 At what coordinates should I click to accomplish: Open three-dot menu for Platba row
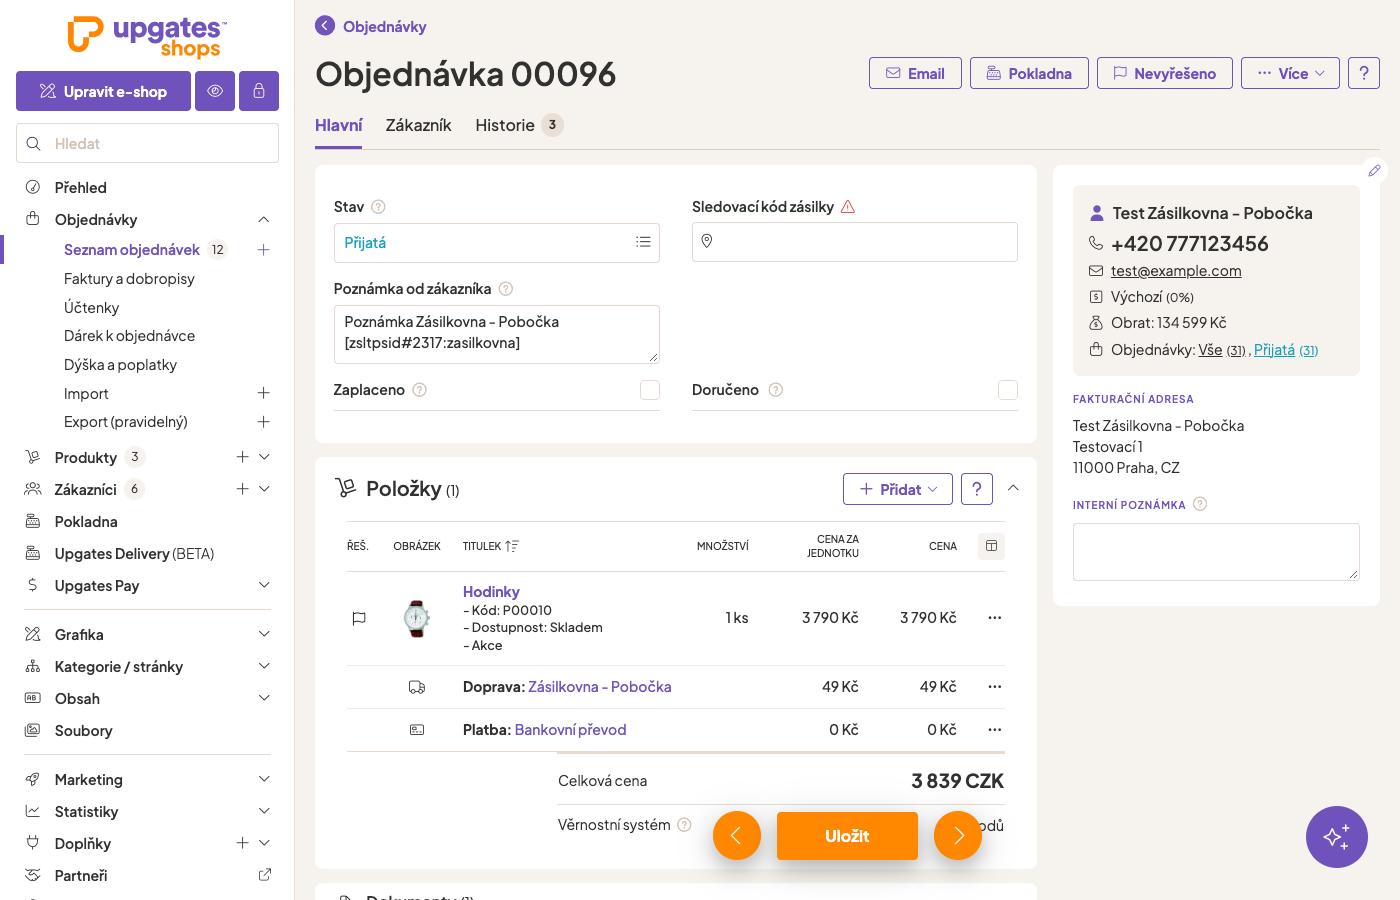pyautogui.click(x=994, y=730)
